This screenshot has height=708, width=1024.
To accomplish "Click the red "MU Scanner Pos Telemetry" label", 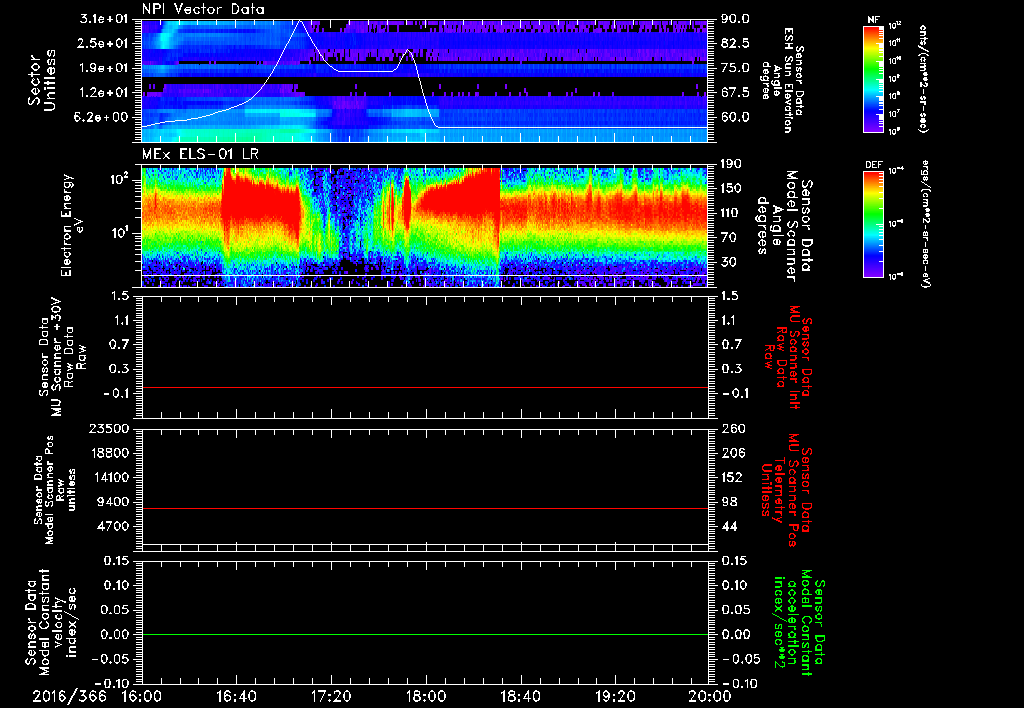I will point(786,490).
